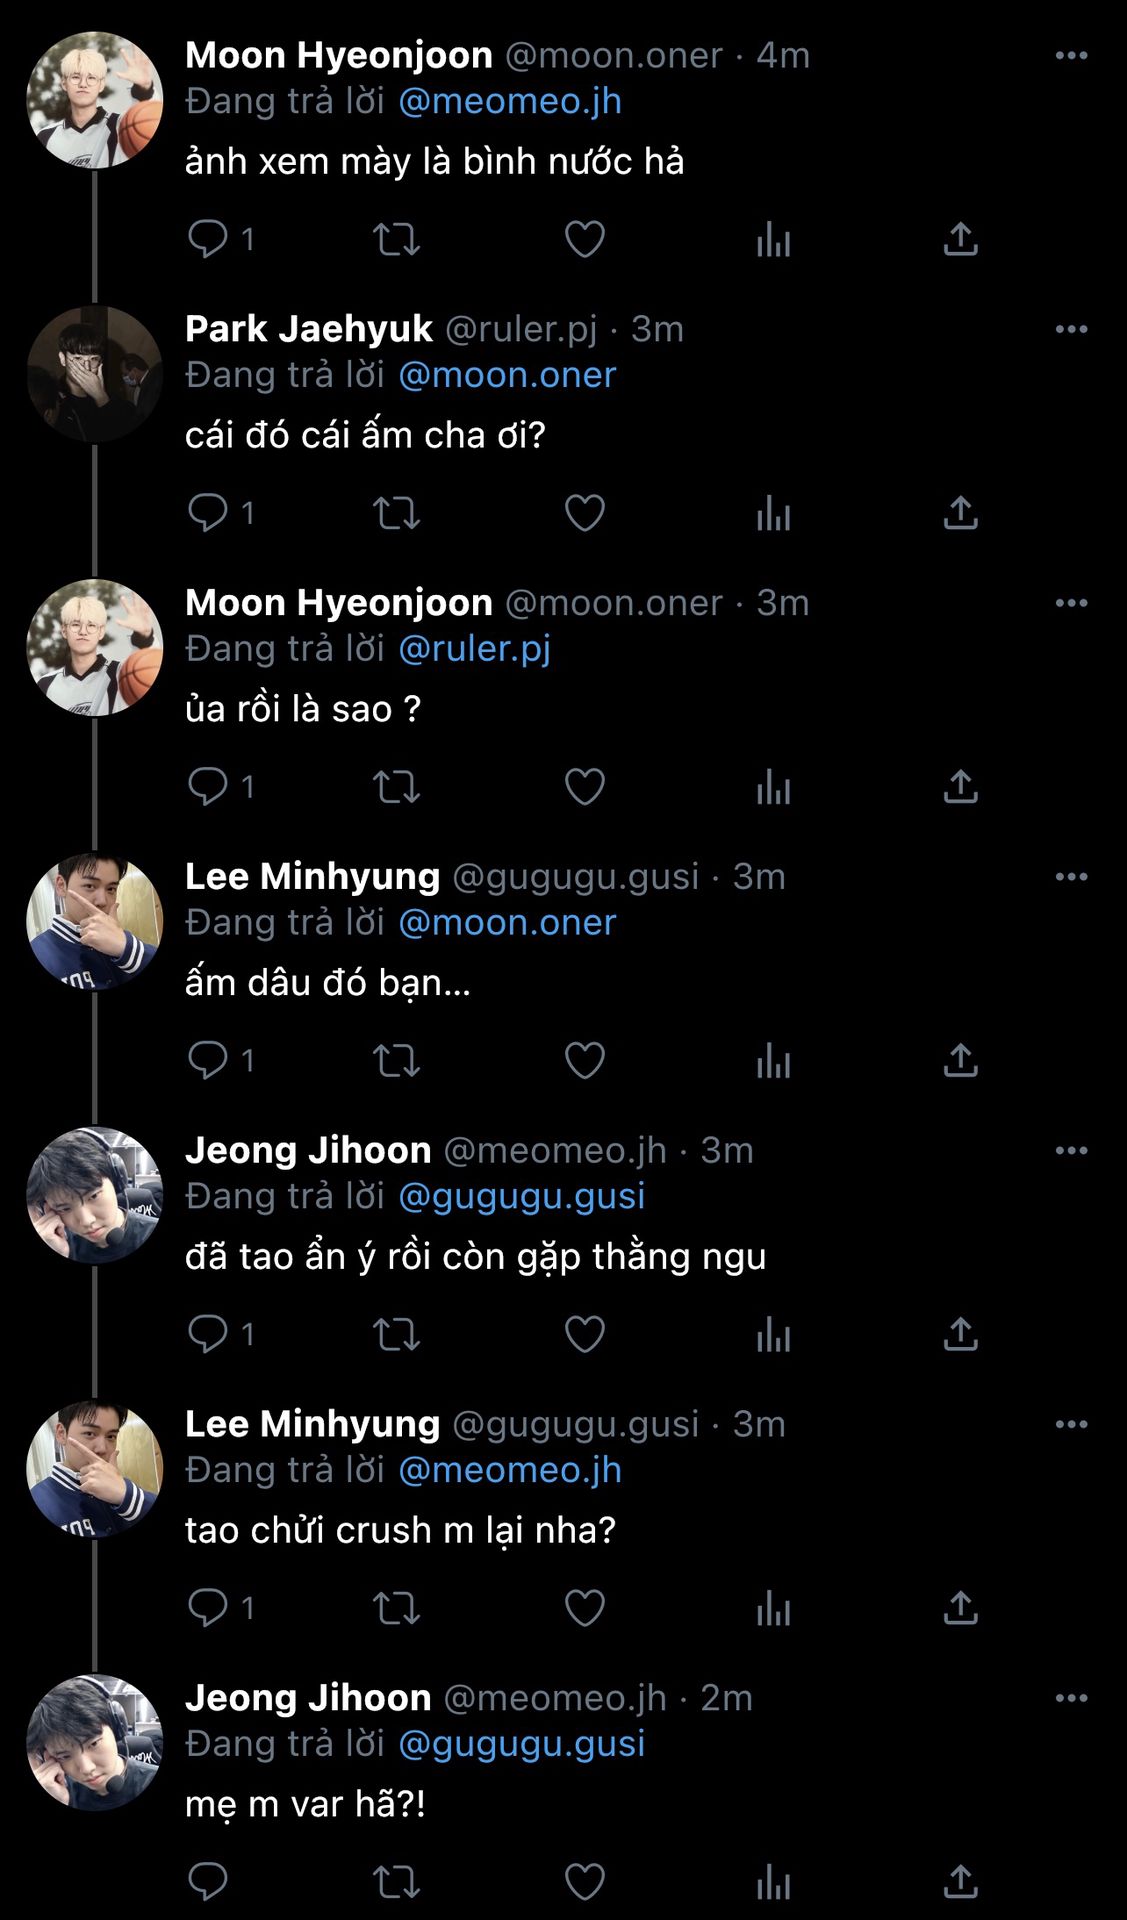This screenshot has height=1920, width=1127.
Task: Reply to Jeong Jihoon's "đã tao ẩn ý" tweet
Action: click(x=208, y=1334)
